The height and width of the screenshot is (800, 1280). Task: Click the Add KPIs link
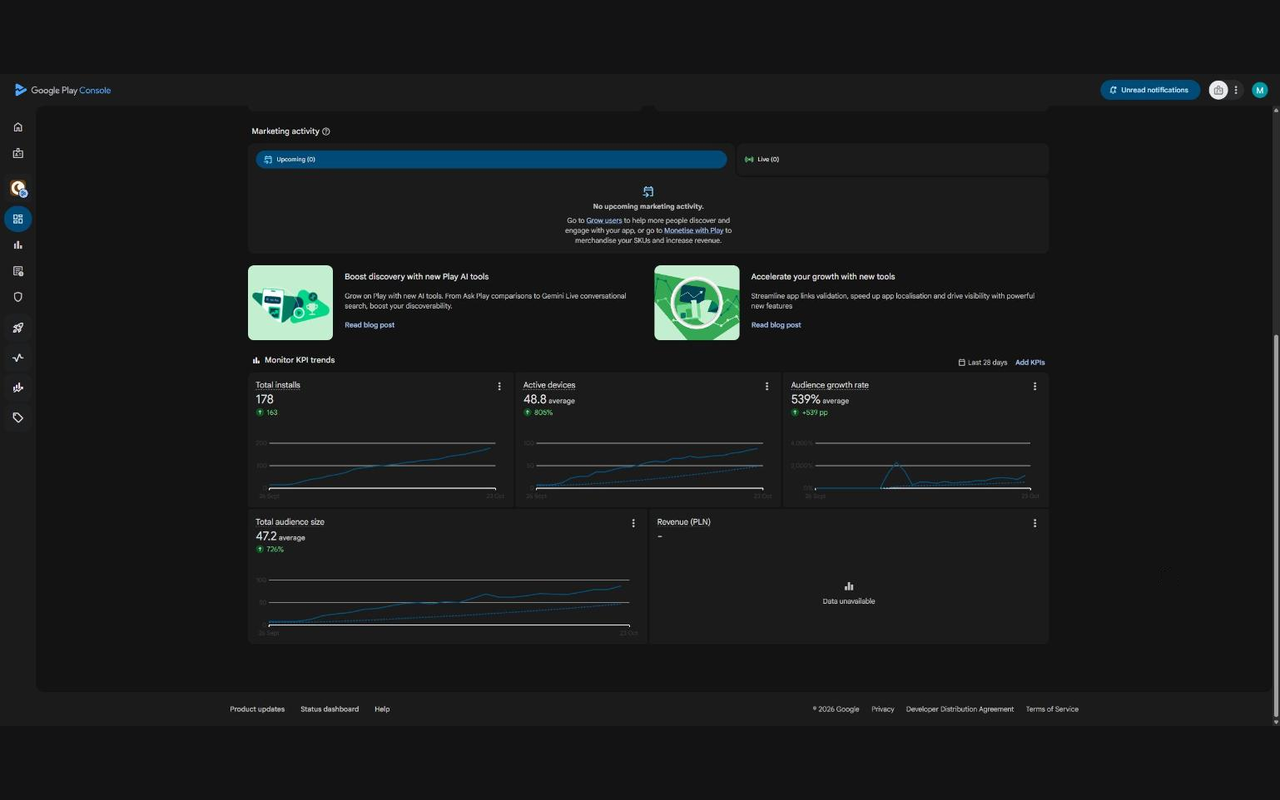[x=1030, y=362]
